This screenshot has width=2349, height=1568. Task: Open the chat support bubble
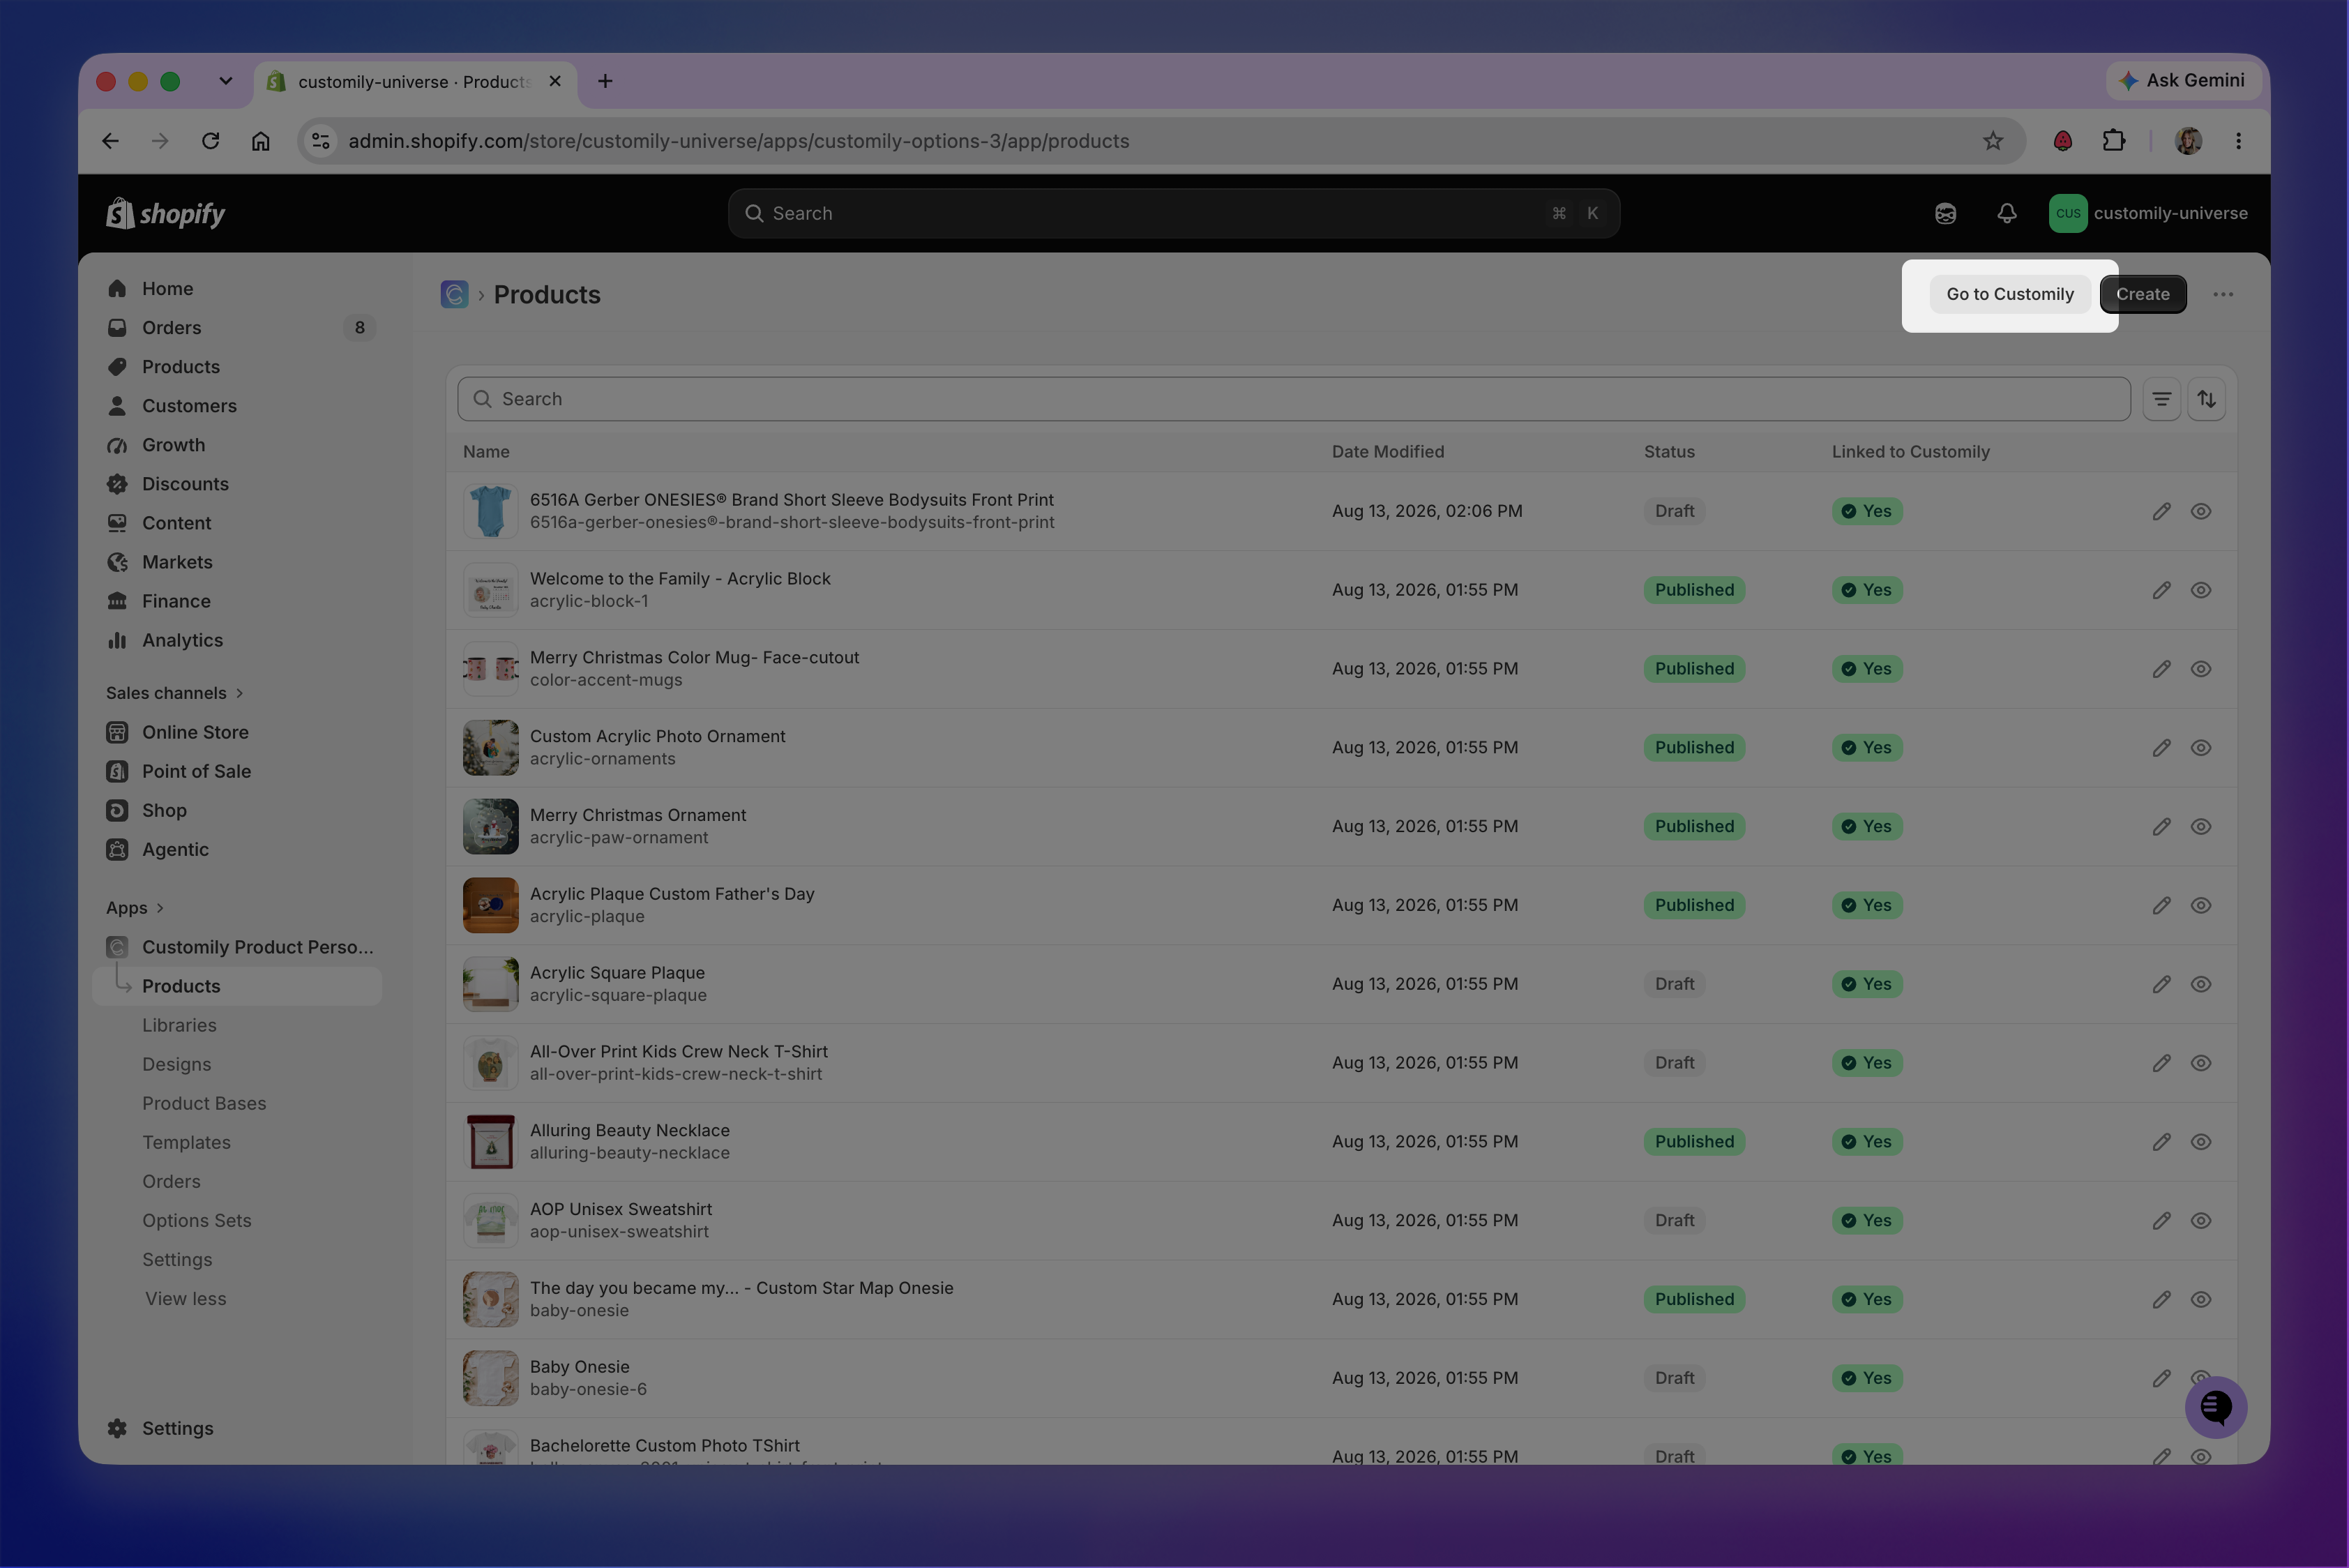pos(2216,1407)
